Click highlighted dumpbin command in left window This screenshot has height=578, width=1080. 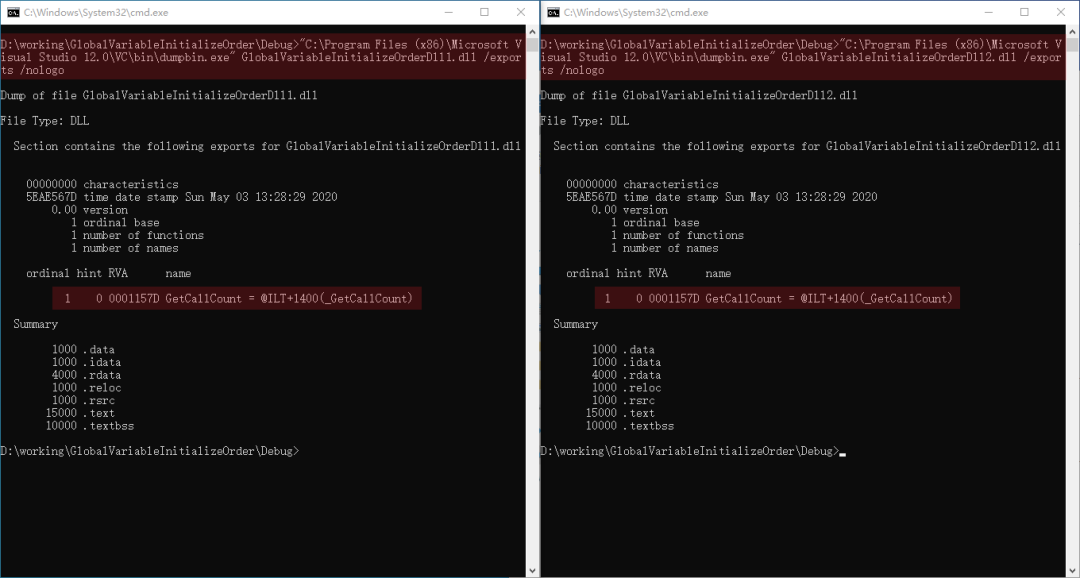(x=262, y=58)
